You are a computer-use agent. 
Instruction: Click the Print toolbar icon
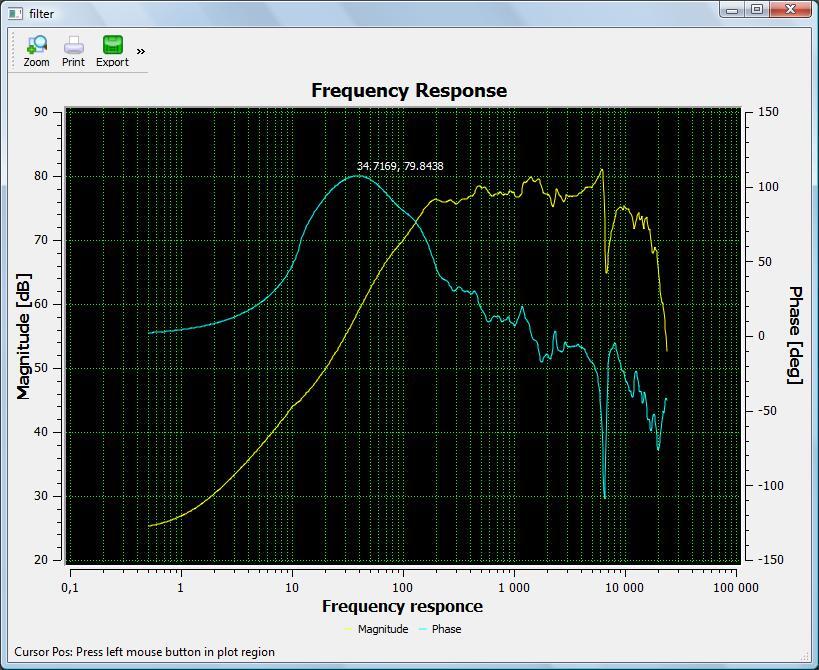(73, 51)
